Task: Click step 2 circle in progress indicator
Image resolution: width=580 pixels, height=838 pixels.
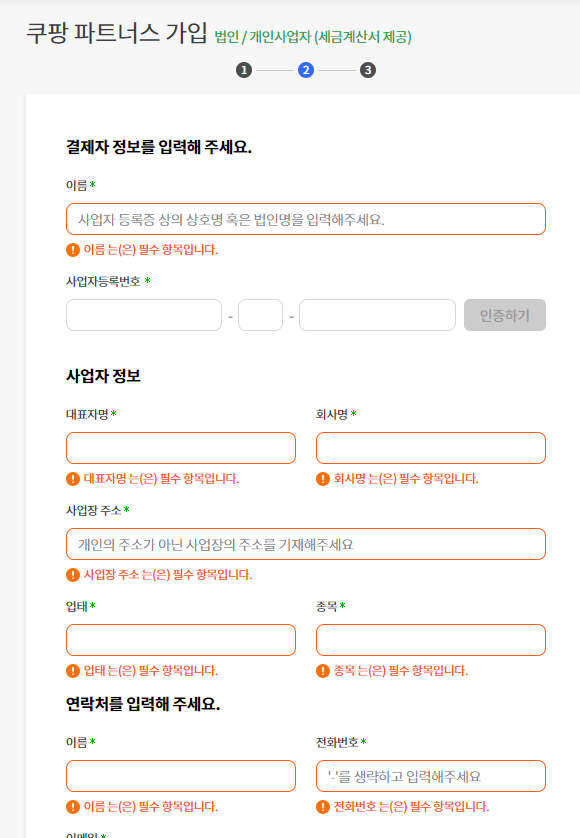Action: (x=306, y=70)
